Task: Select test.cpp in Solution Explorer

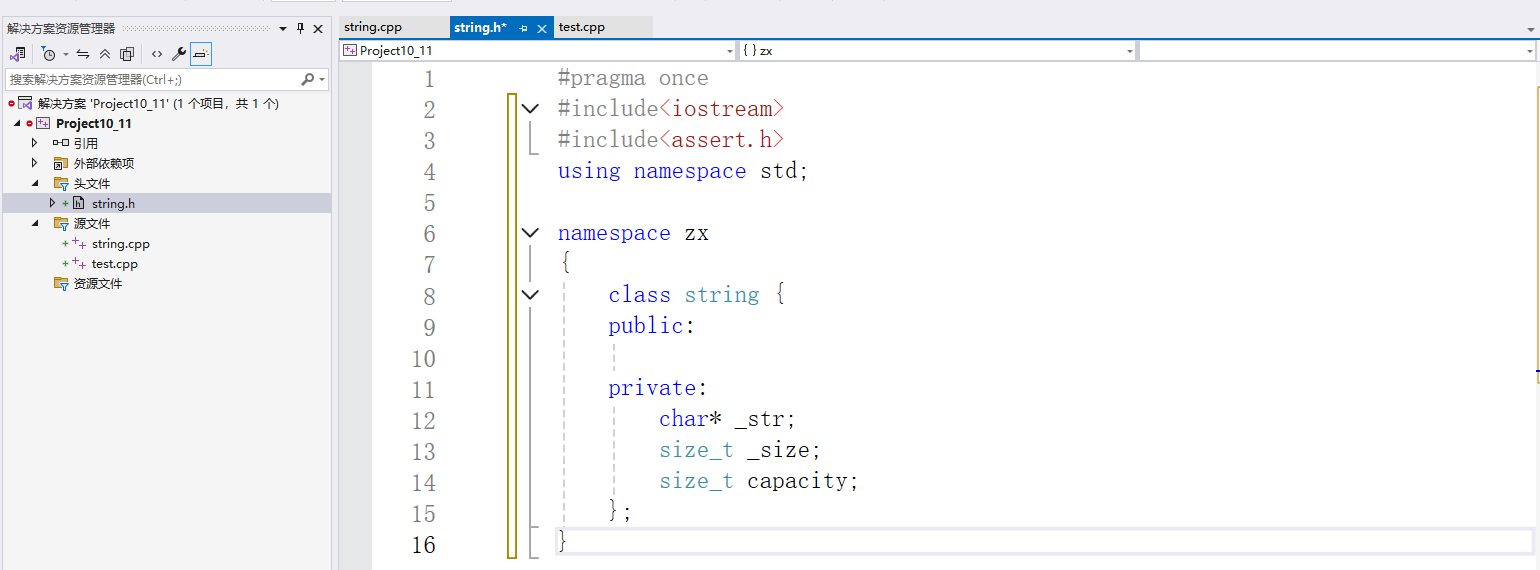Action: click(x=115, y=264)
